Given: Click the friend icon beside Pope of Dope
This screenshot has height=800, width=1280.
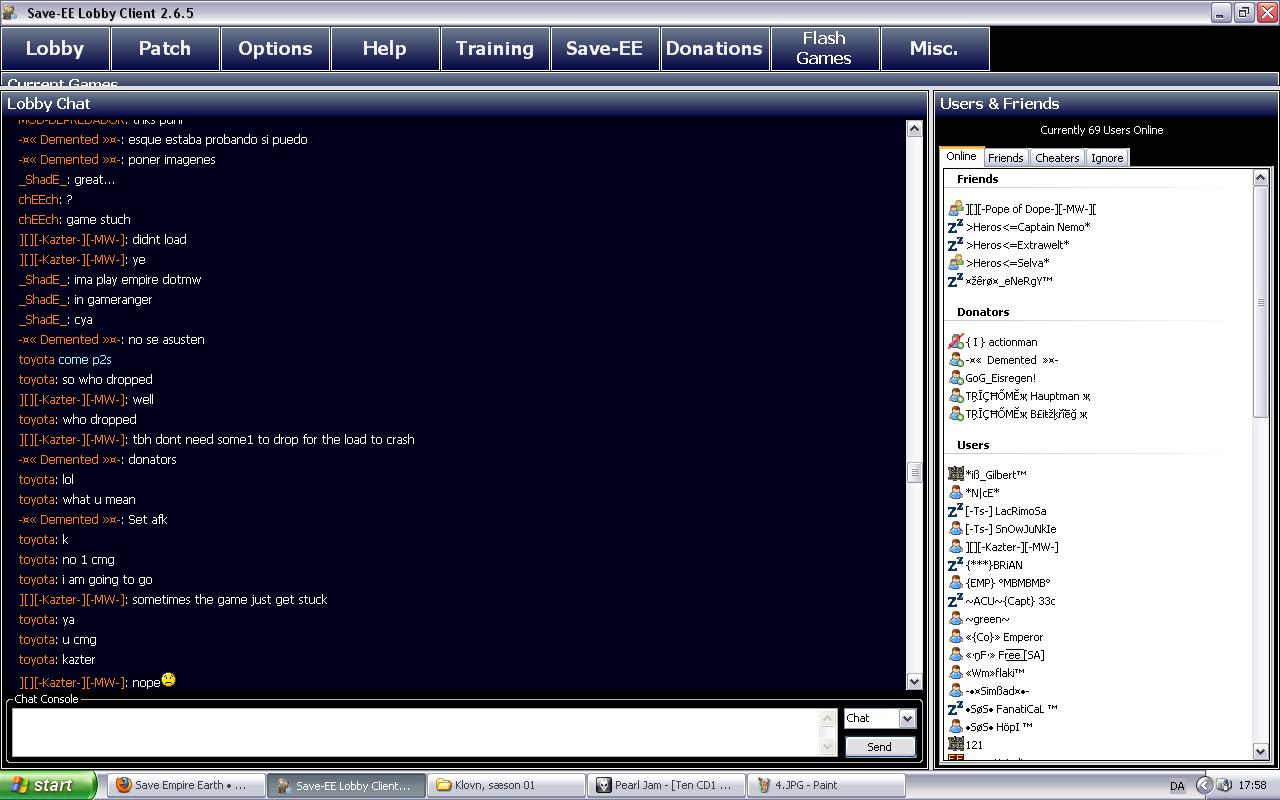Looking at the screenshot, I should [x=955, y=209].
